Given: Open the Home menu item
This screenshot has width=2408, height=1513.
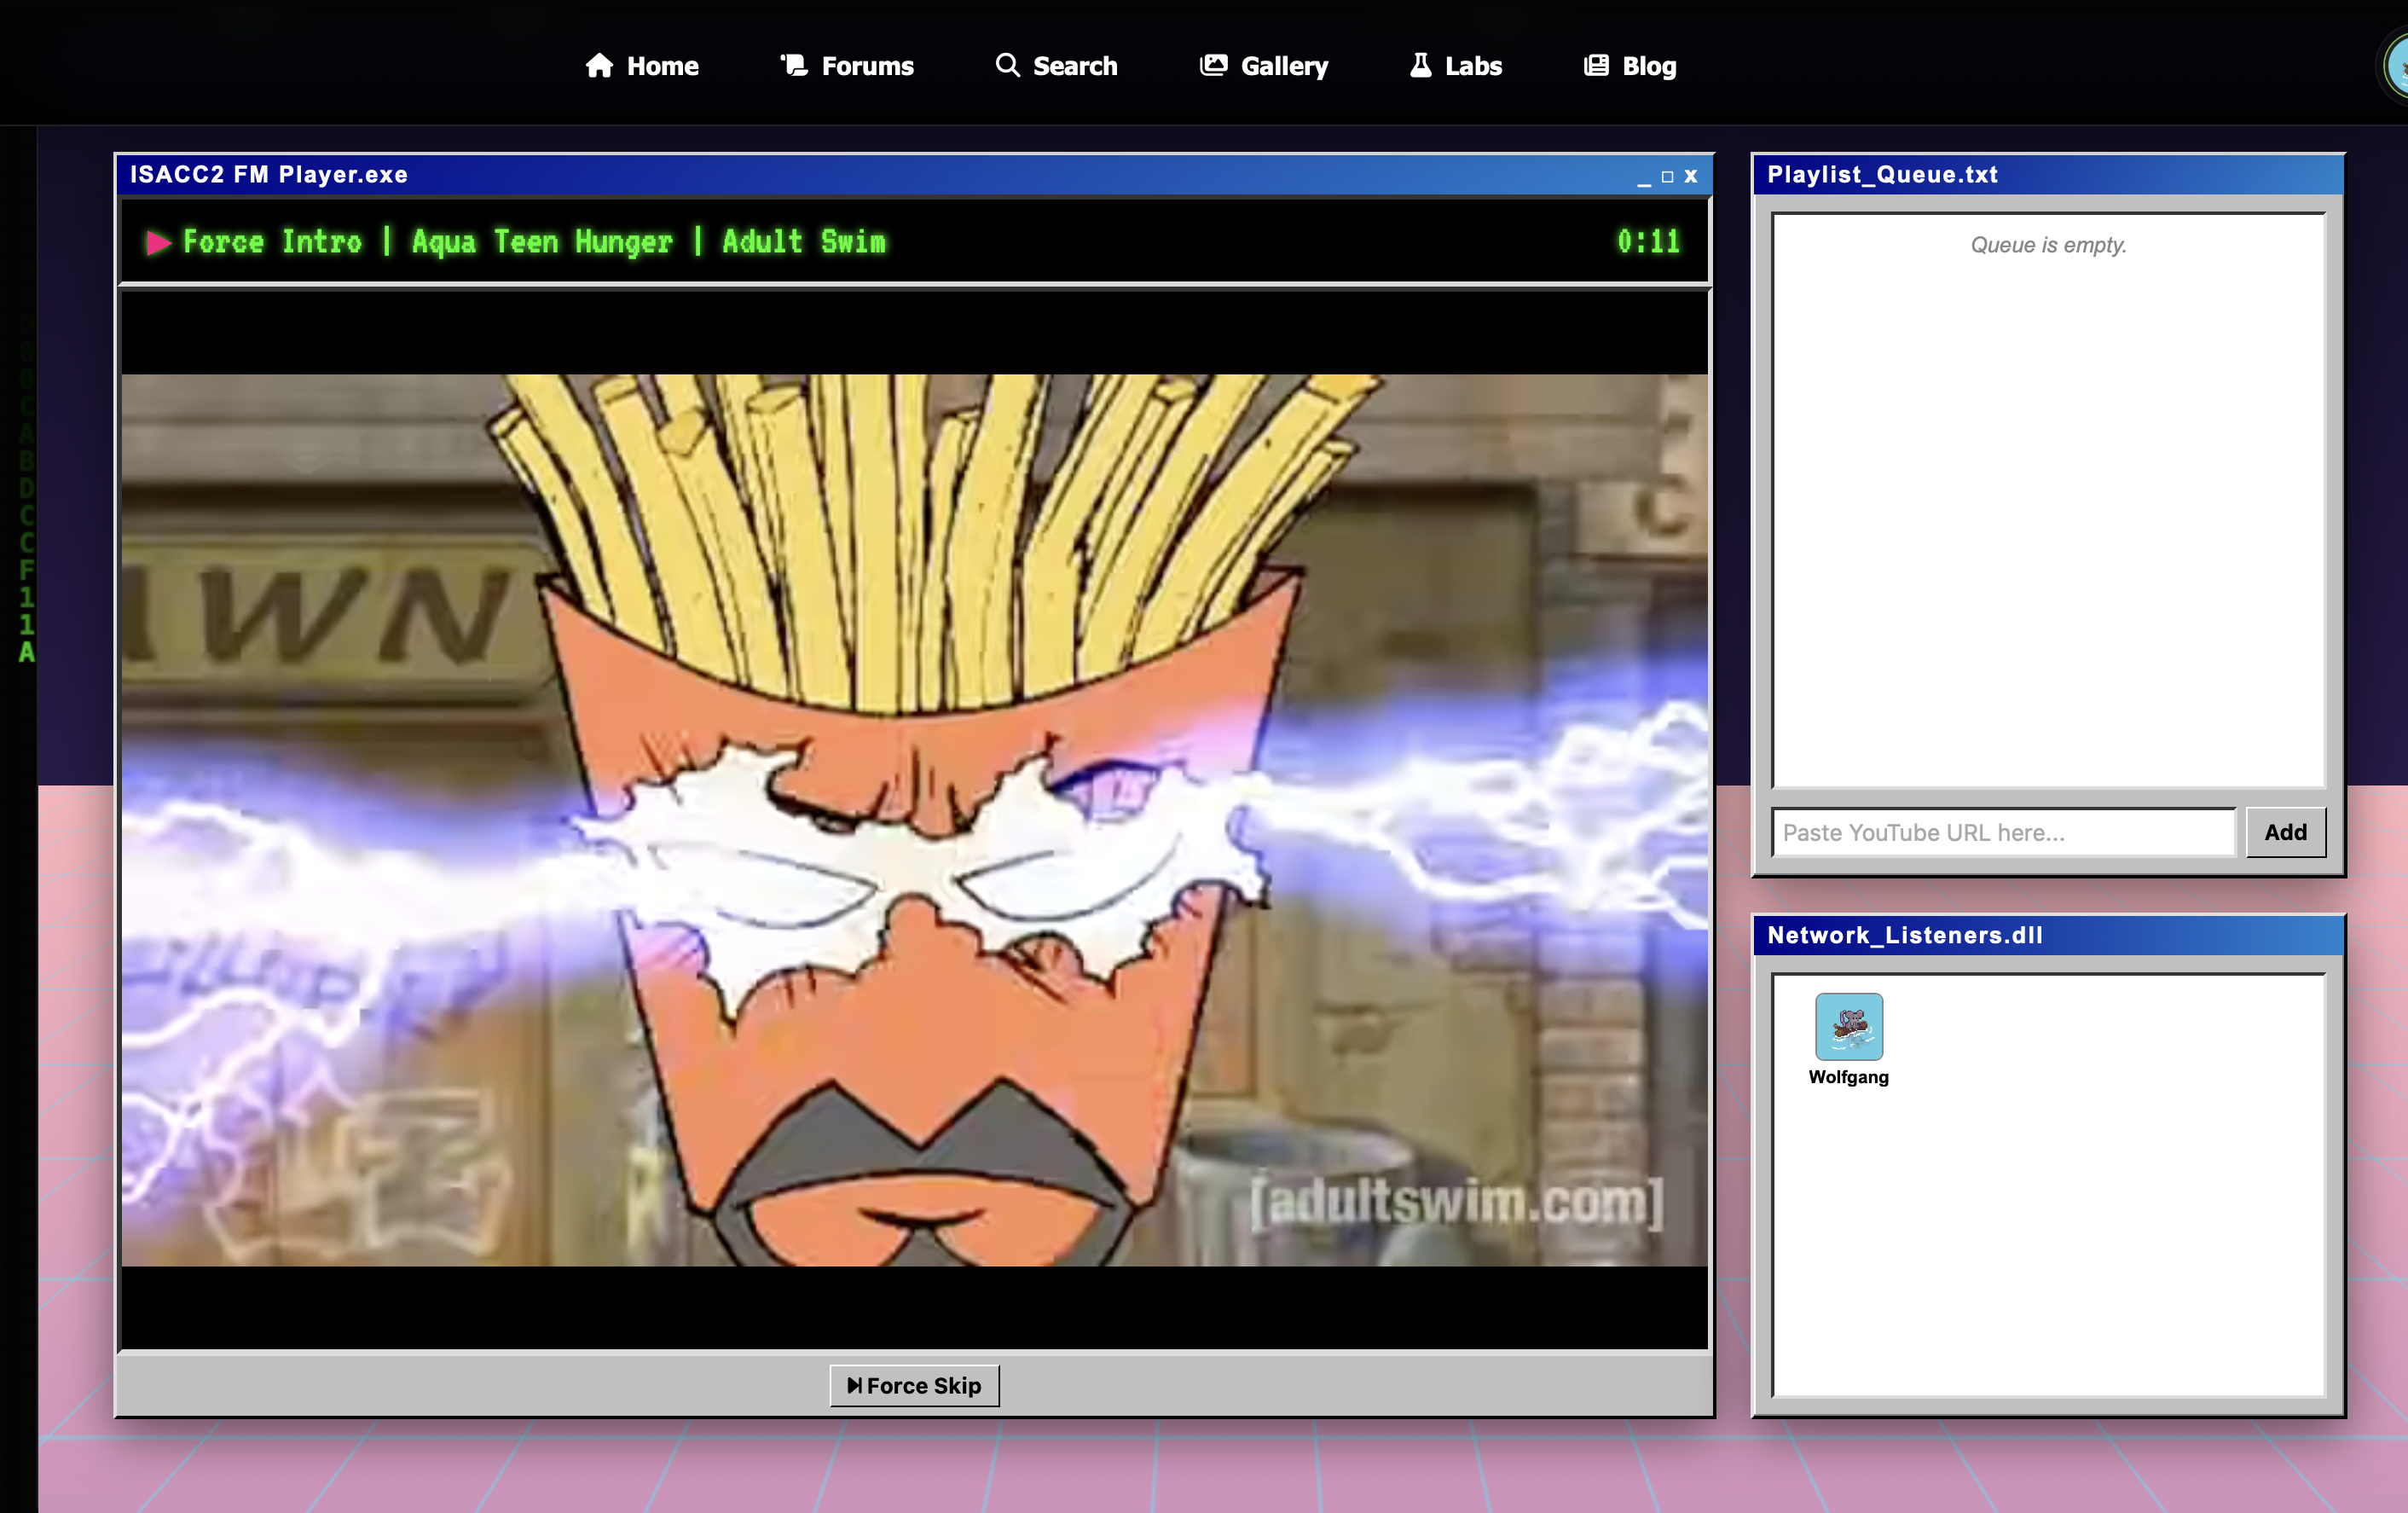Looking at the screenshot, I should tap(642, 66).
